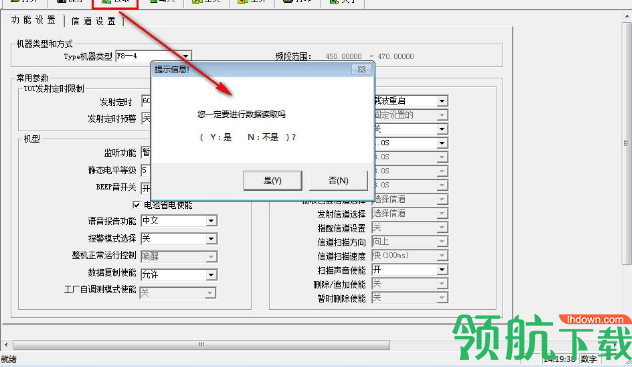This screenshot has width=632, height=367.
Task: Expand the Type机器类型 dropdown
Action: click(x=186, y=56)
